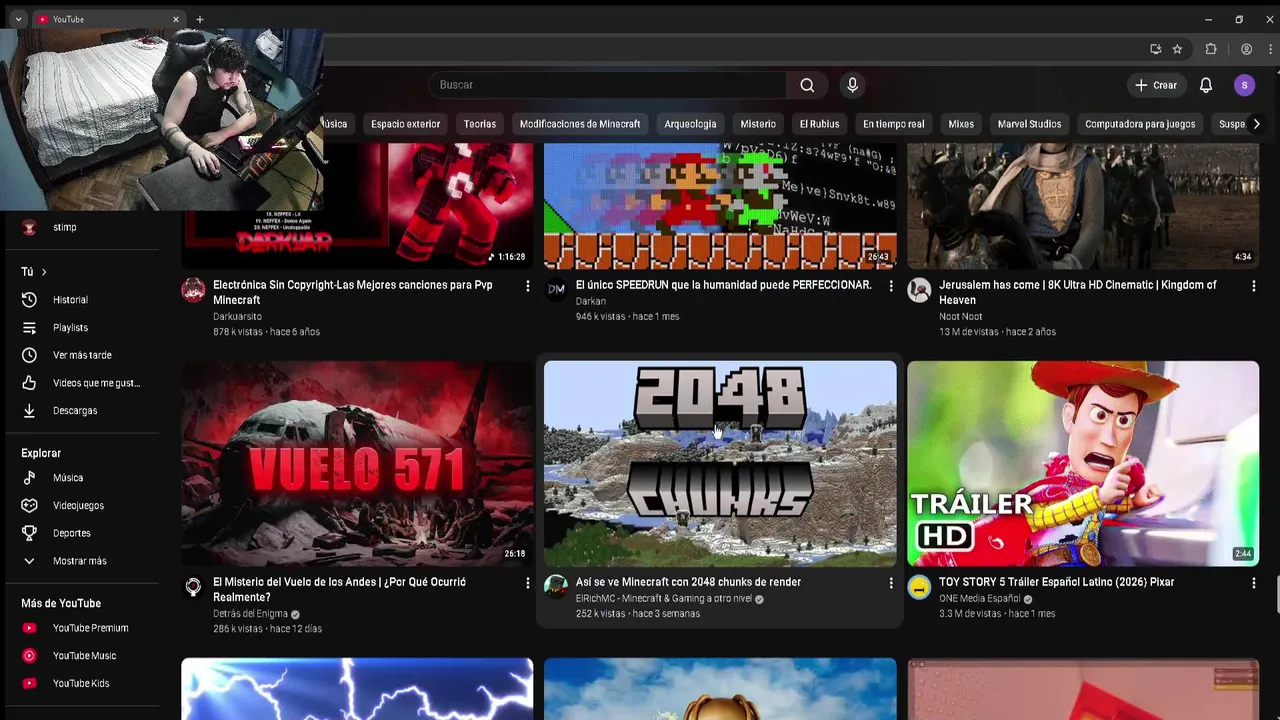
Task: Open the account avatar menu
Action: pyautogui.click(x=1244, y=85)
